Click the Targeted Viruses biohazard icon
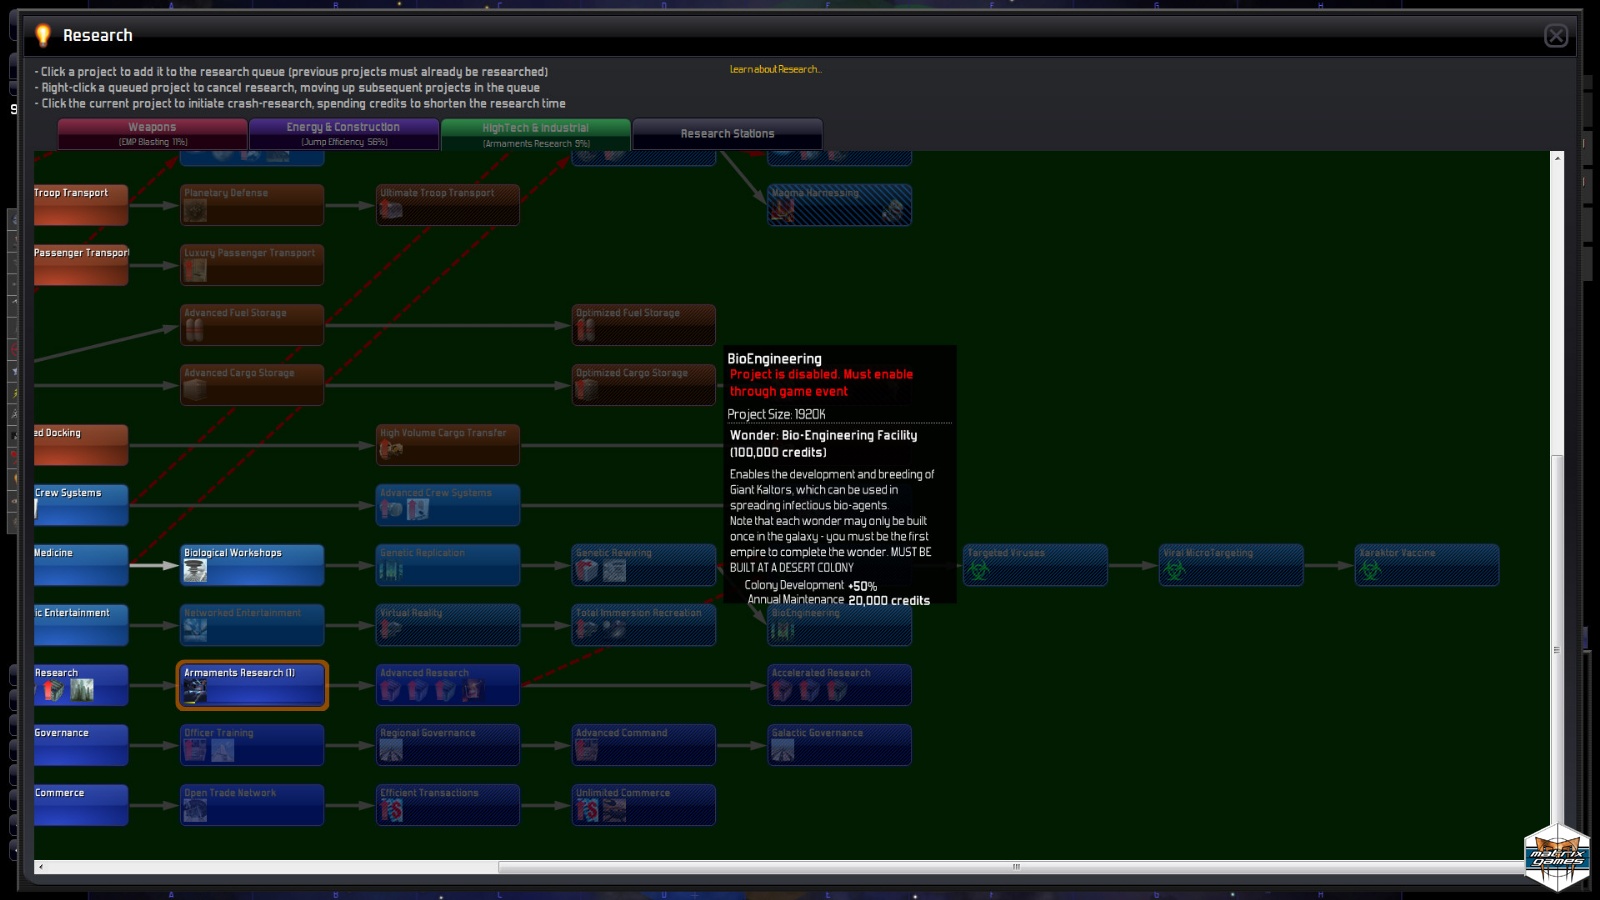Viewport: 1600px width, 900px height. click(979, 571)
